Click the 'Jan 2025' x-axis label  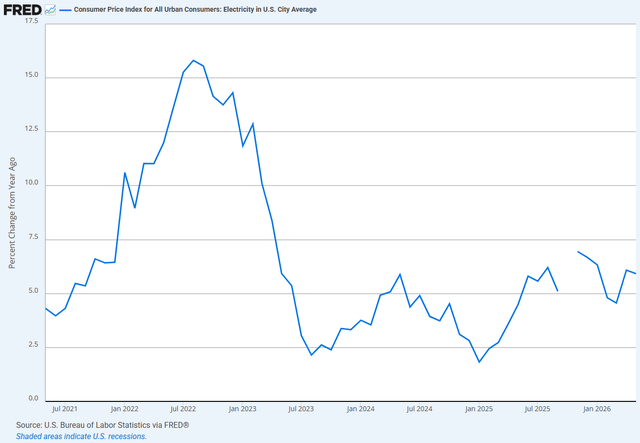point(479,409)
